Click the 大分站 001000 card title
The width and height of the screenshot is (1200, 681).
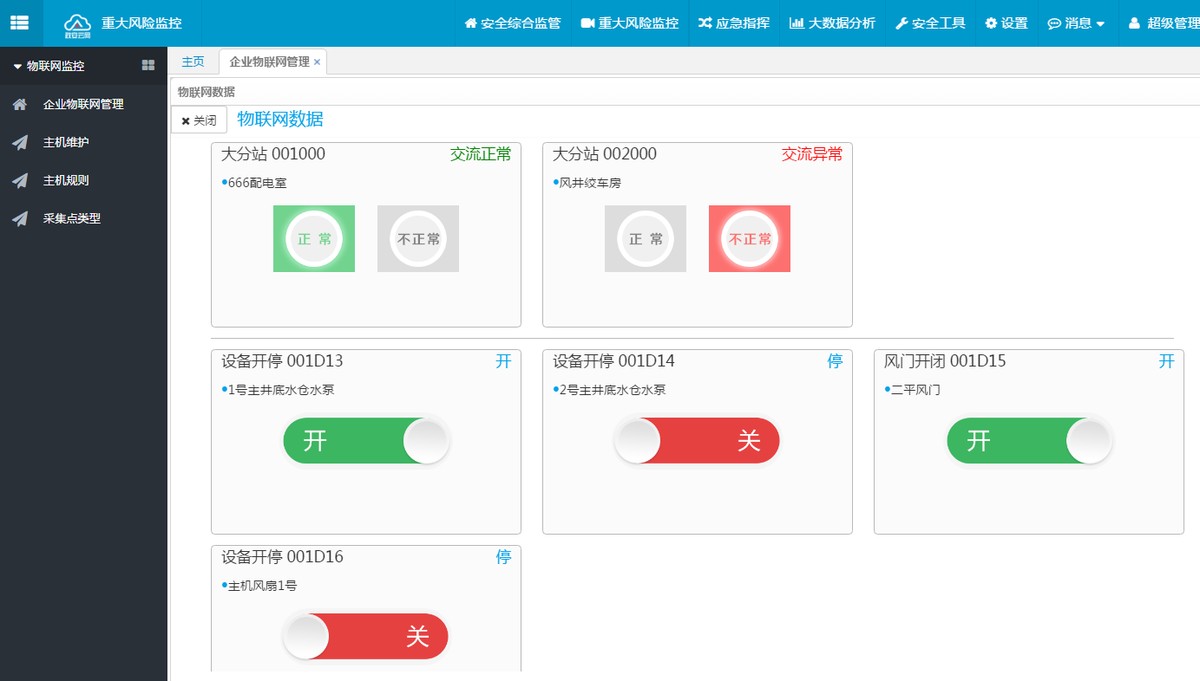point(273,154)
